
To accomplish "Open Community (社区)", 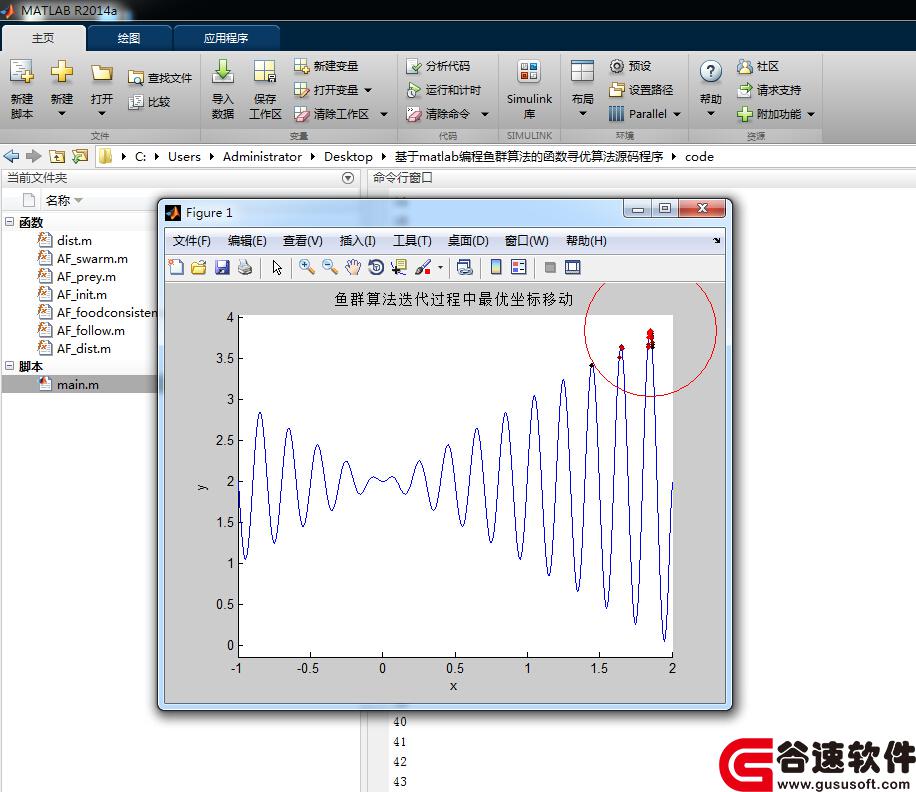I will coord(758,66).
